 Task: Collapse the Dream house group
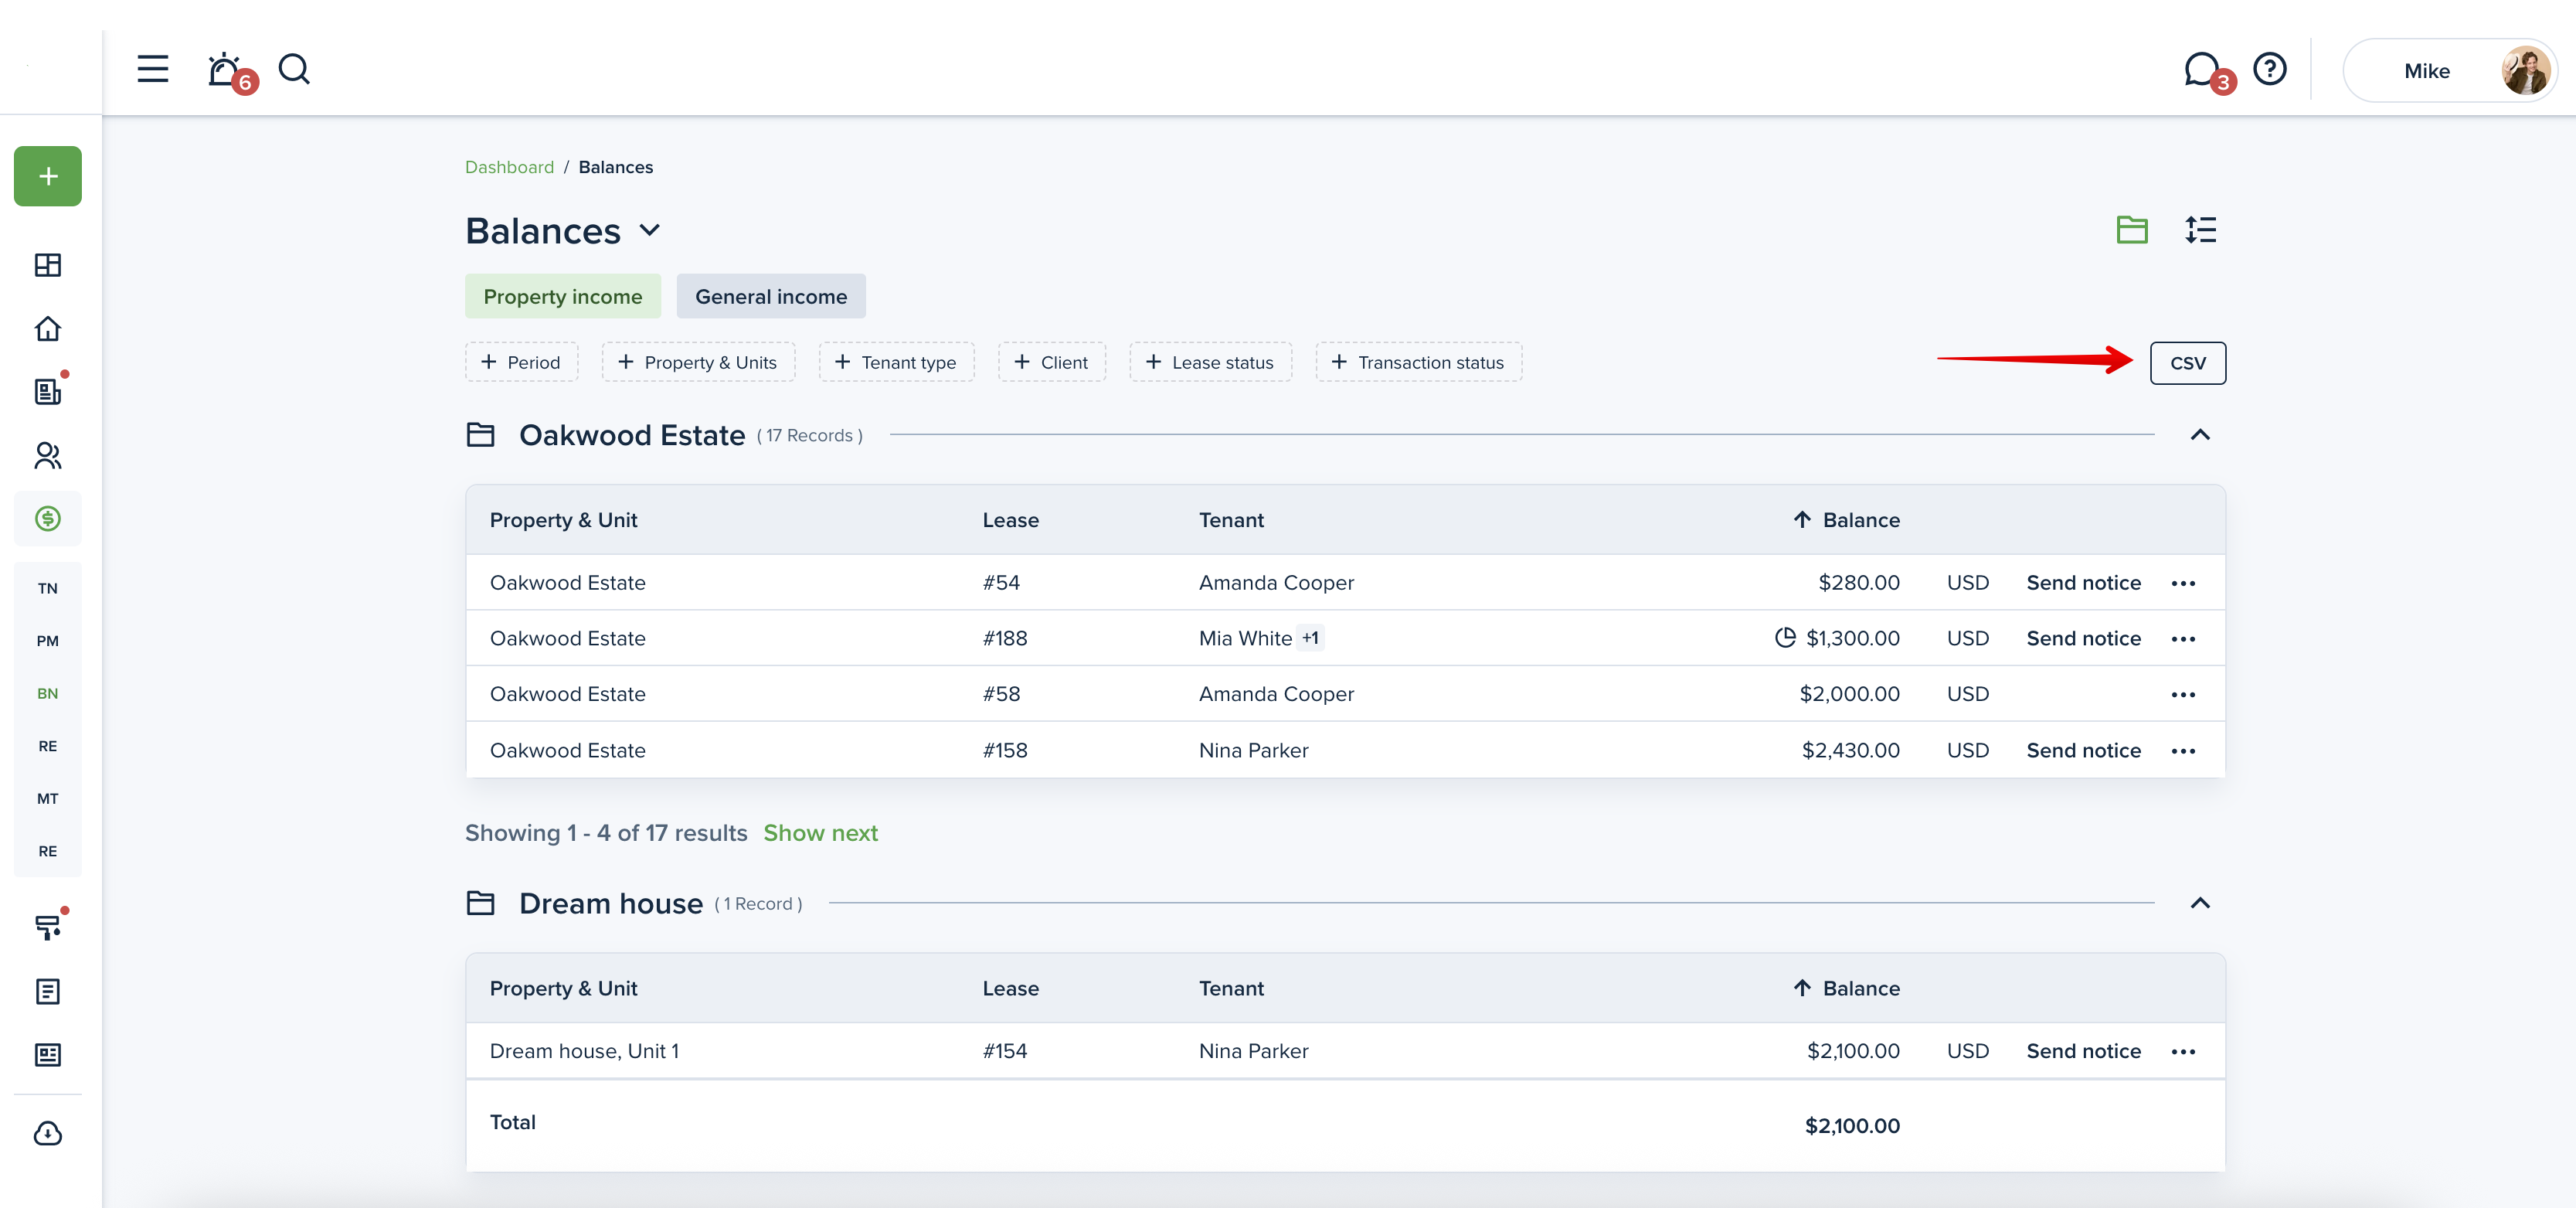click(2199, 903)
